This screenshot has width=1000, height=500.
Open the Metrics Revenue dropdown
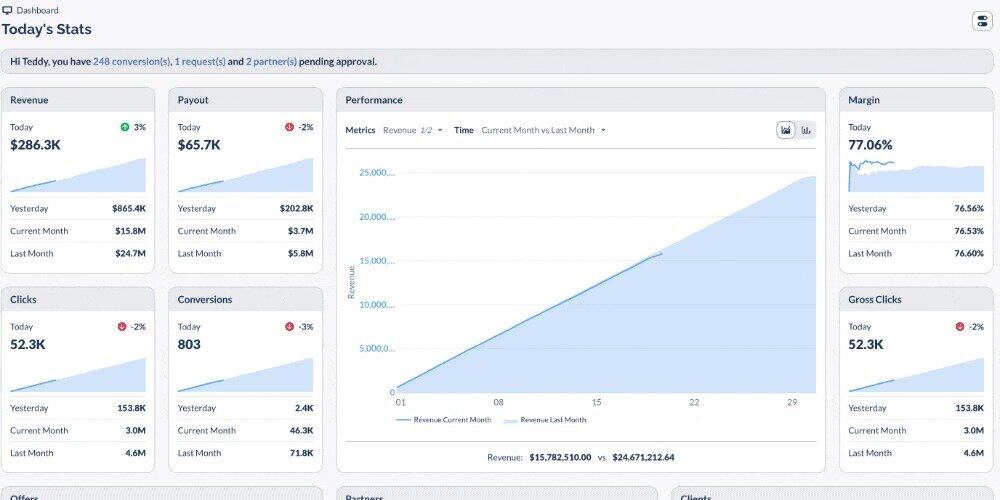[412, 130]
